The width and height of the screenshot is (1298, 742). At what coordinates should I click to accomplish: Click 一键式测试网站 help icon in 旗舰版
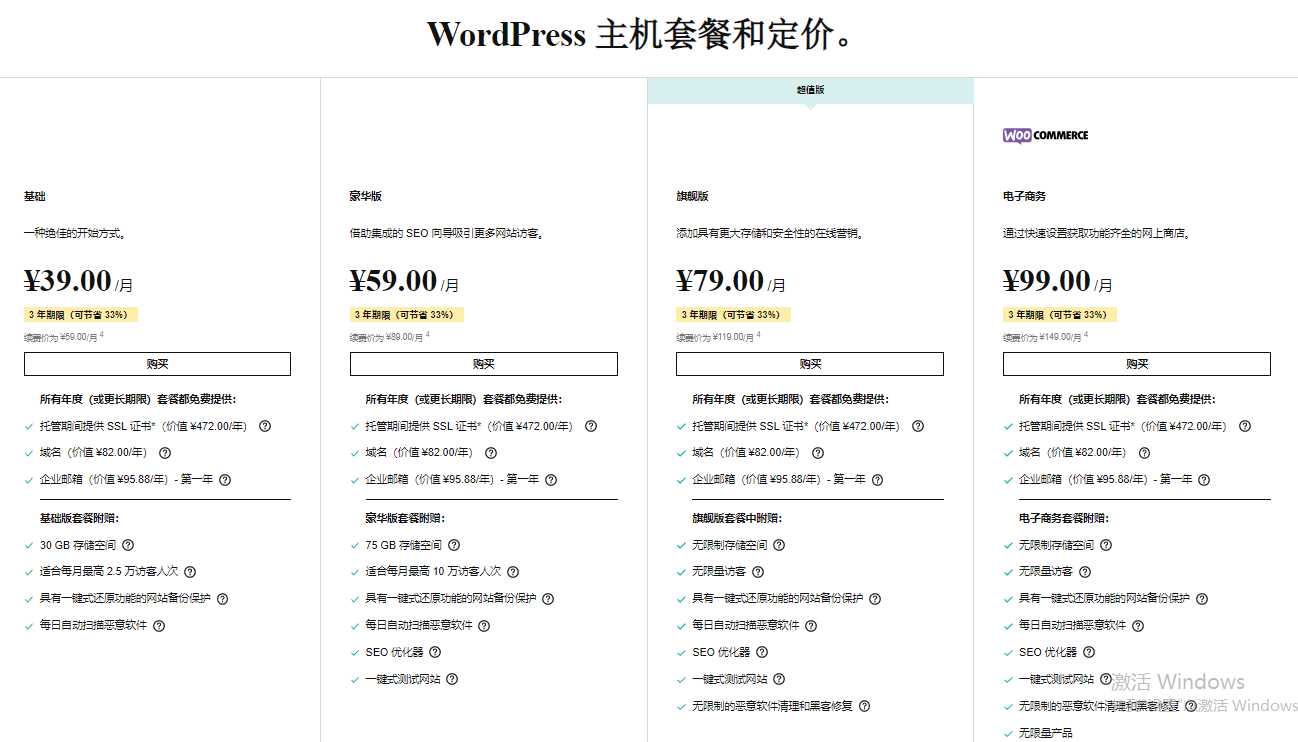pos(779,679)
